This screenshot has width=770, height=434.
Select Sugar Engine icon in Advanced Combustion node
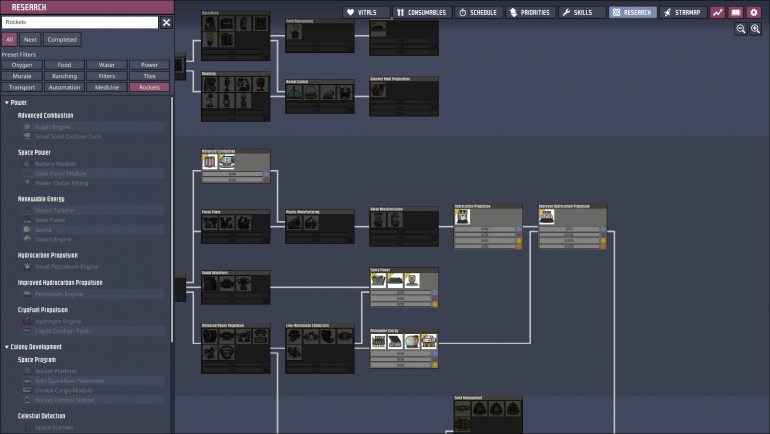[x=210, y=162]
